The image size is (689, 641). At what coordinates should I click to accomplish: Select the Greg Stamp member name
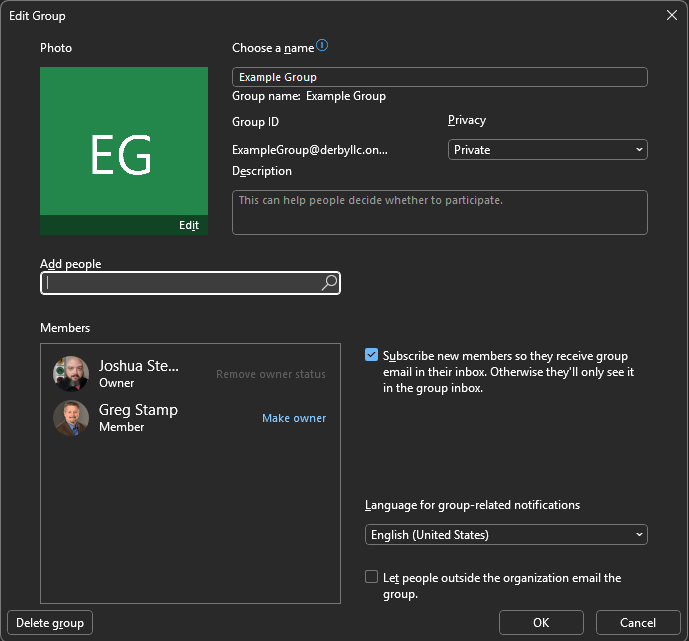(136, 410)
